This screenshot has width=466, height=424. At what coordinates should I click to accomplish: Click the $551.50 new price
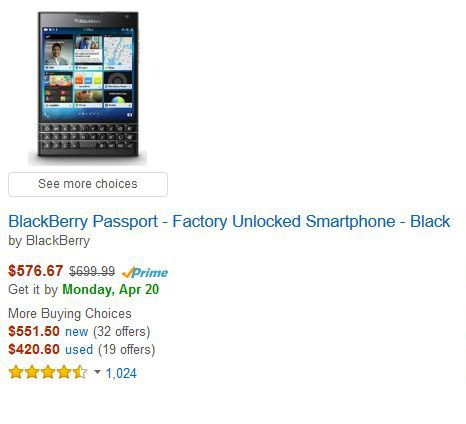(x=34, y=331)
